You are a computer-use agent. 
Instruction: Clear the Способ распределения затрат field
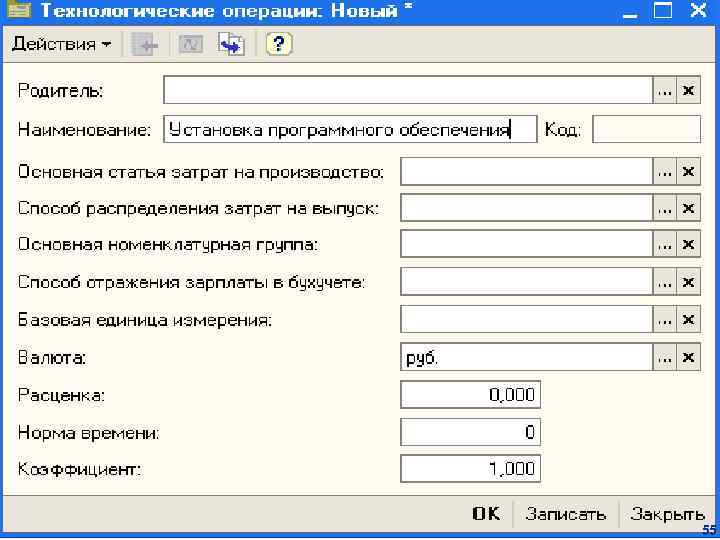coord(688,208)
